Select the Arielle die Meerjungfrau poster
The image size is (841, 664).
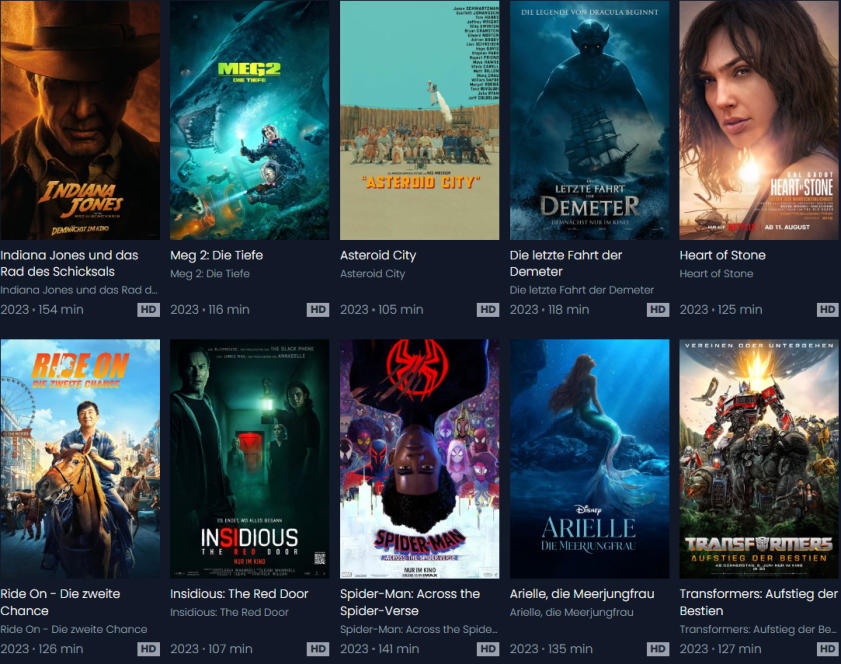tap(589, 459)
